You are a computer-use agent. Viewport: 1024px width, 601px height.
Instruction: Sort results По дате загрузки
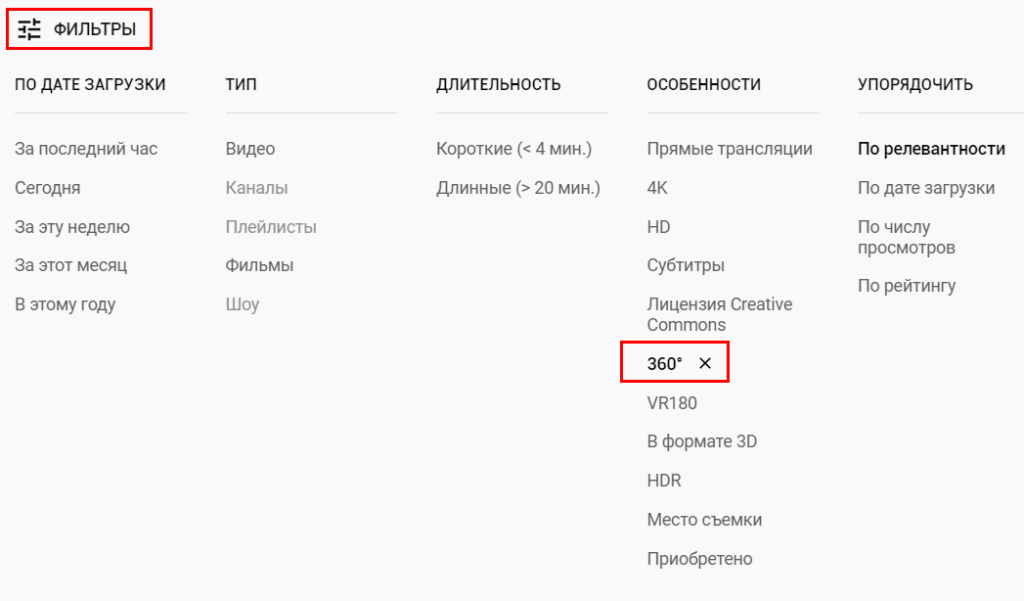click(x=926, y=188)
